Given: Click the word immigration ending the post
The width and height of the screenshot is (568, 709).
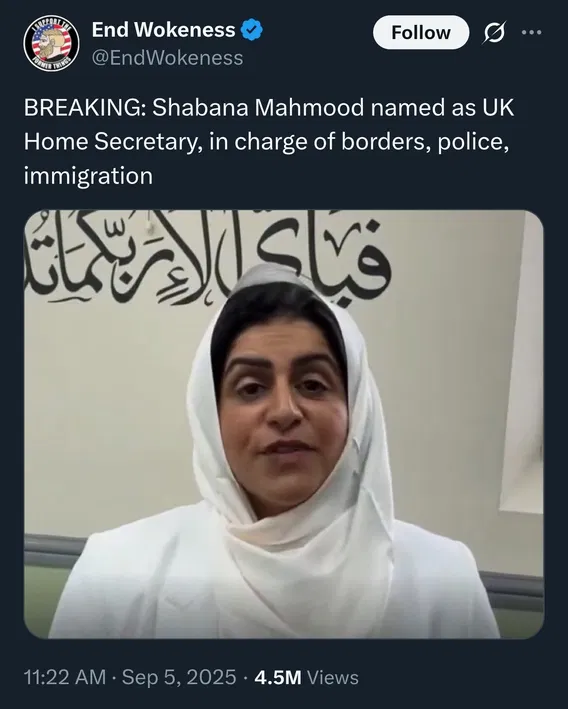Looking at the screenshot, I should [x=88, y=176].
